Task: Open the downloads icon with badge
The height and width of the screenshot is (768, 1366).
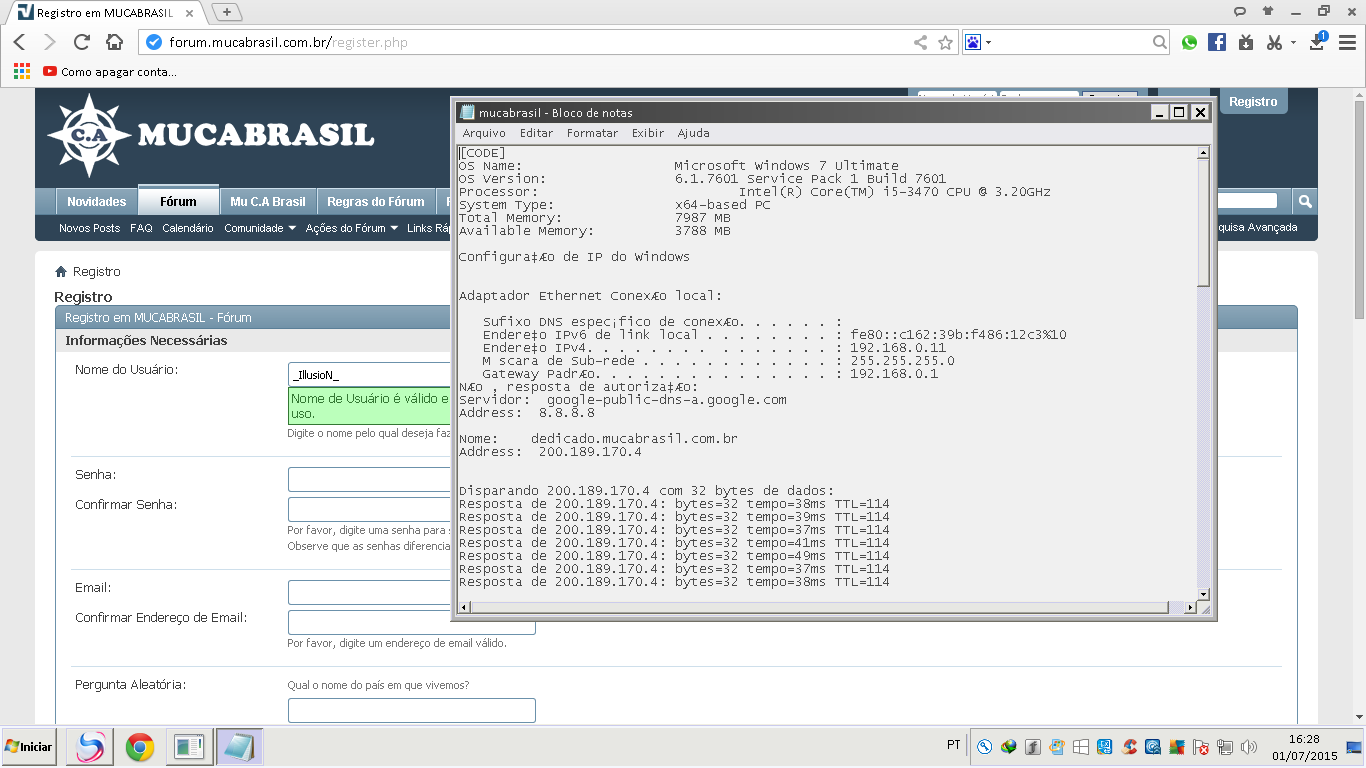Action: (x=1318, y=42)
